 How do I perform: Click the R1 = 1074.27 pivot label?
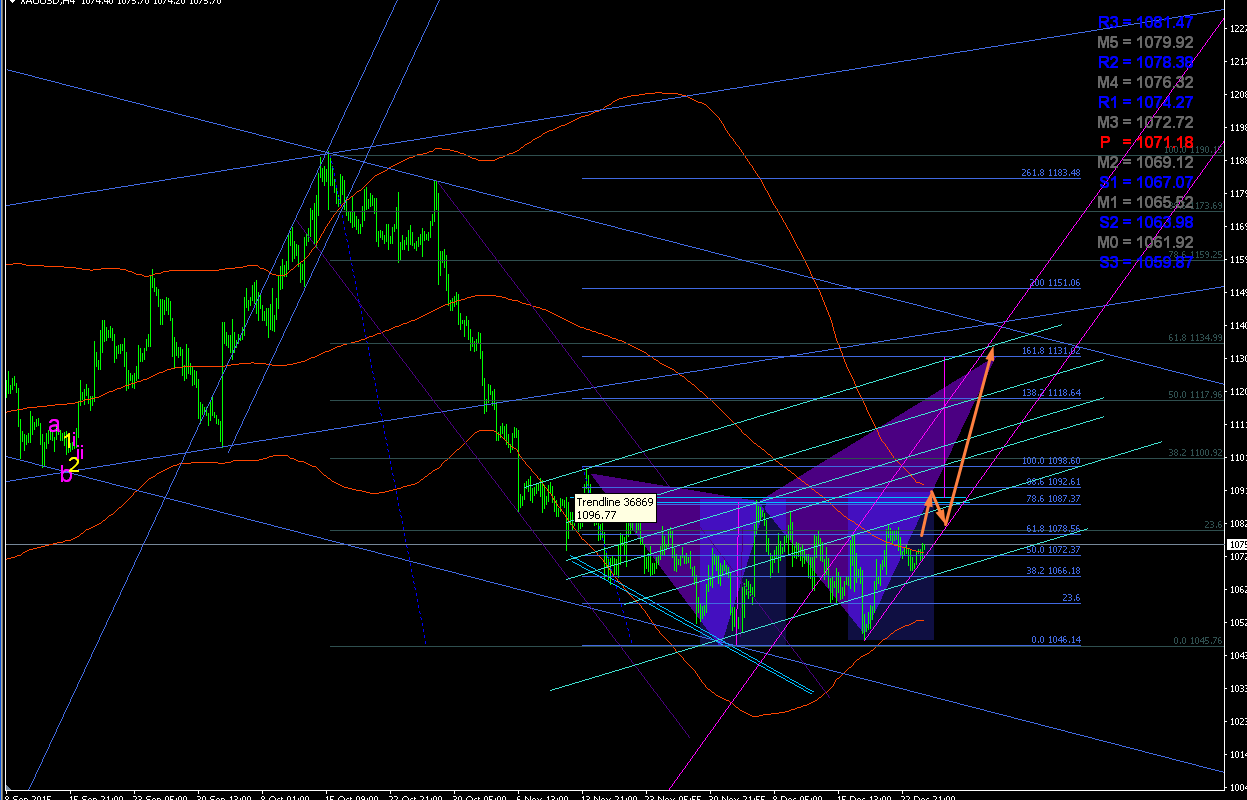[x=1145, y=102]
